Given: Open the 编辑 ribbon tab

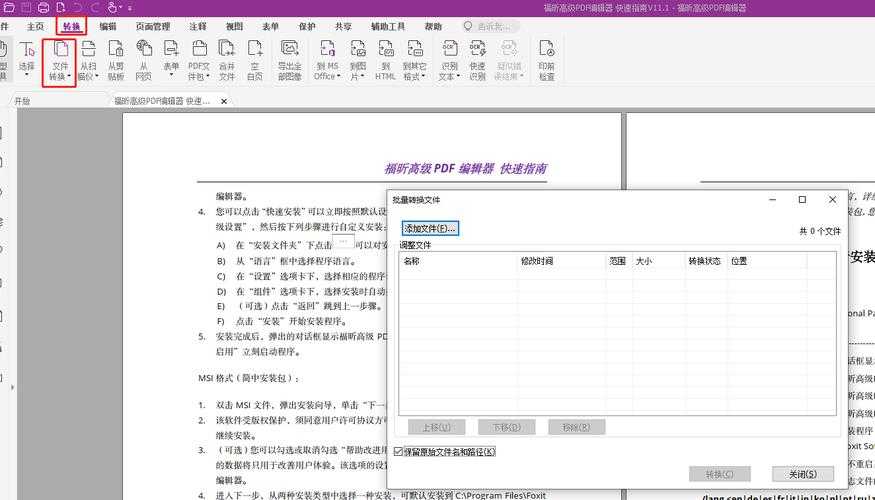Looking at the screenshot, I should point(108,26).
